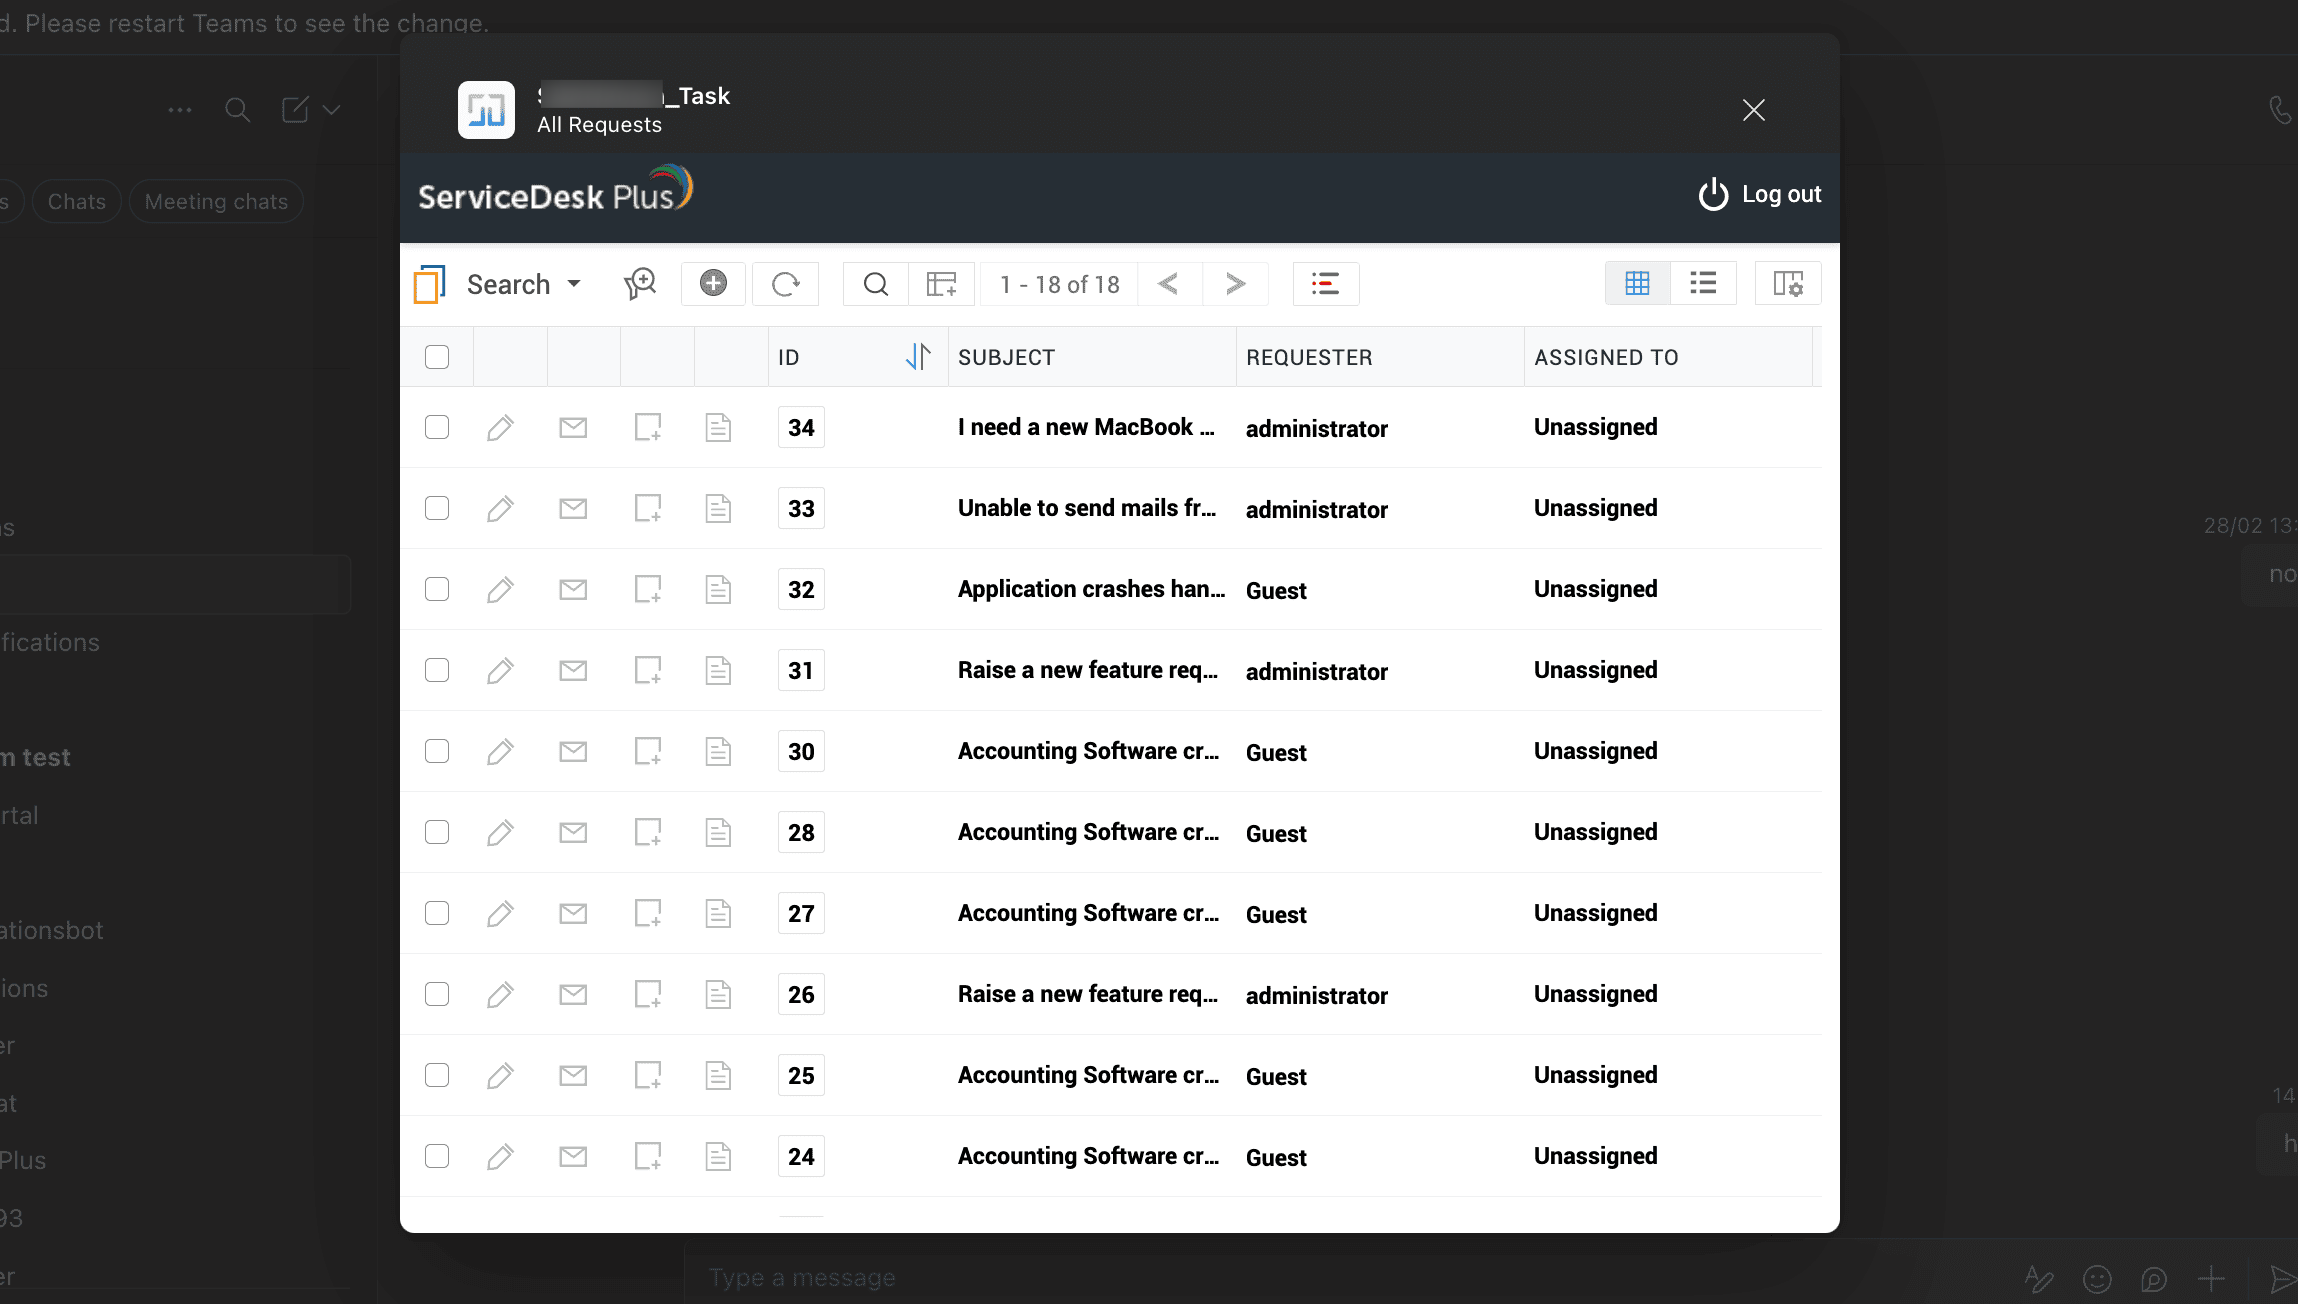Open request 'I need a new MacBook'
Screen dimensions: 2298x1304
click(1085, 428)
